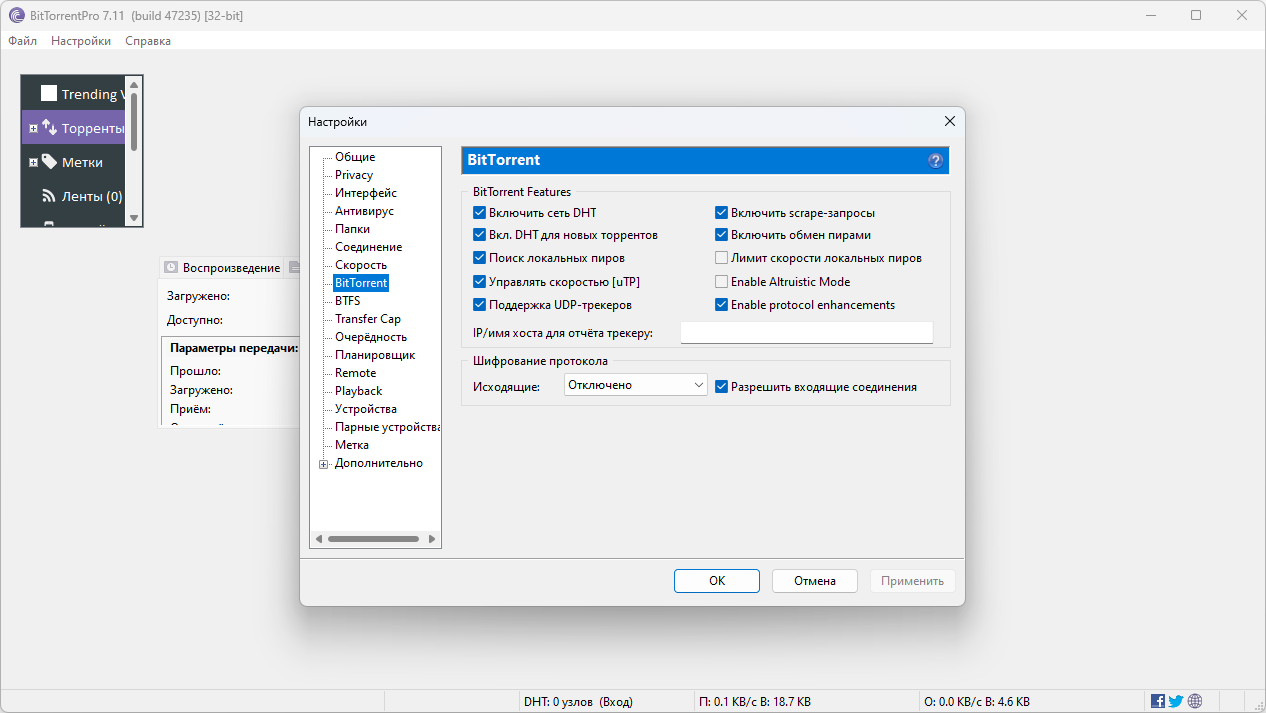Click the DHT: 0 узлов status entry
1266x713 pixels.
(x=578, y=702)
